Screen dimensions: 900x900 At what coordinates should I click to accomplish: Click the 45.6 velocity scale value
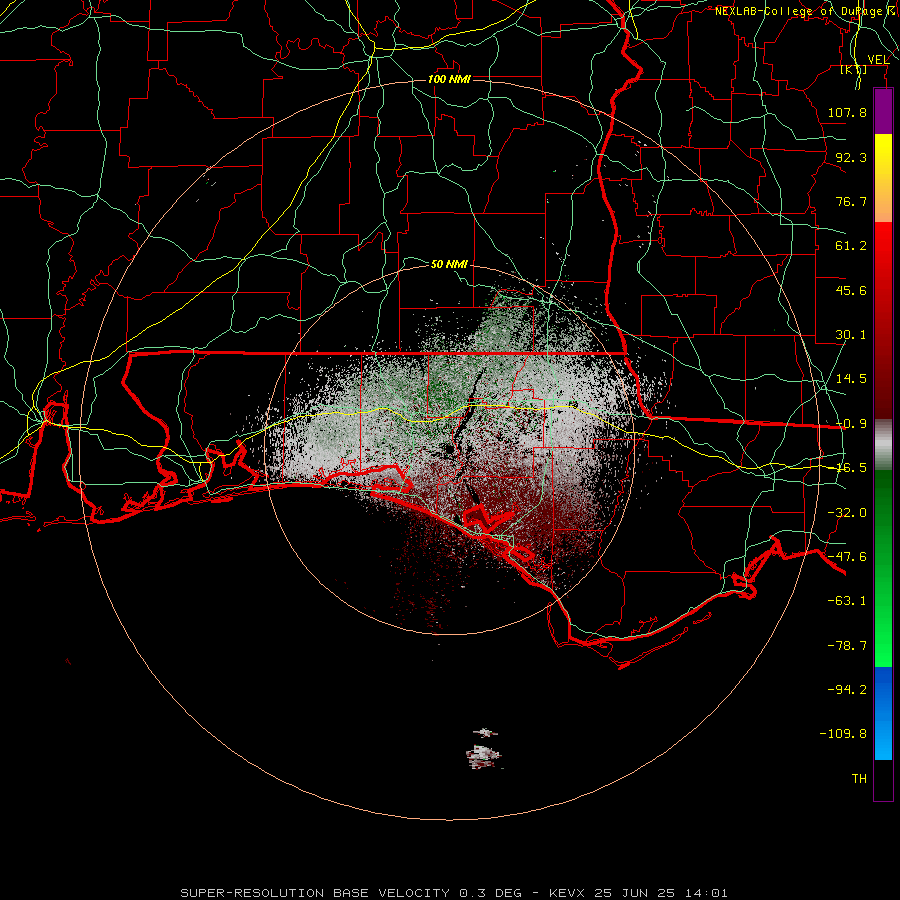(851, 290)
